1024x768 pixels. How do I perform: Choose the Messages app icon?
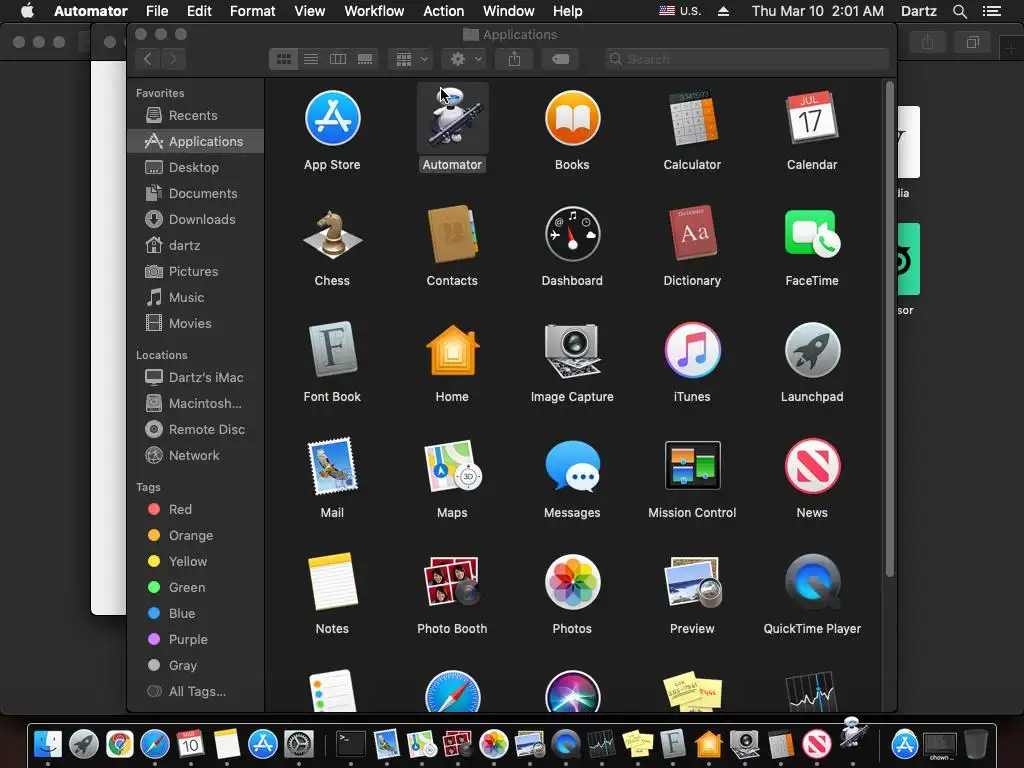pos(572,466)
